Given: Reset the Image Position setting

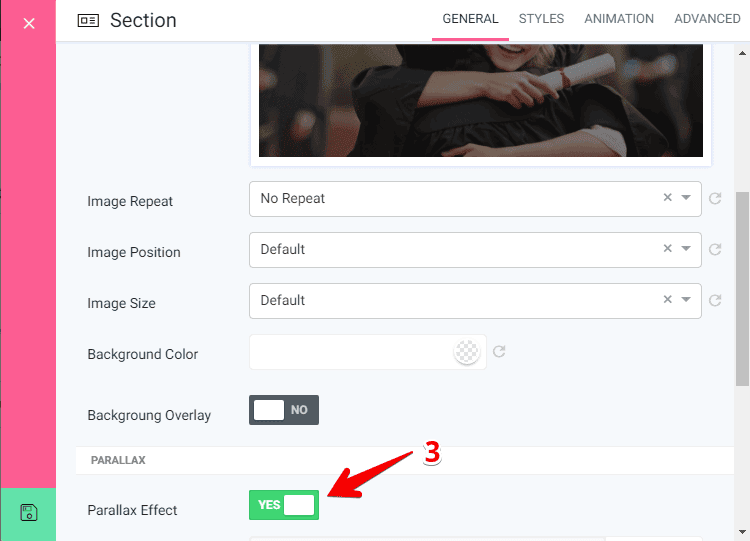Looking at the screenshot, I should [x=715, y=250].
